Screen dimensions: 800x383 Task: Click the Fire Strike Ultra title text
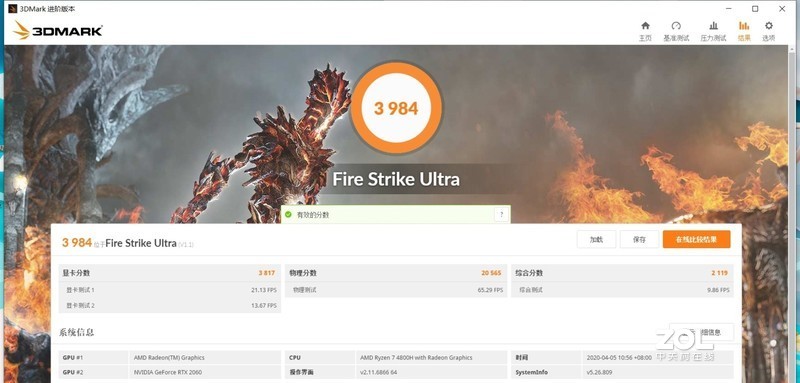pyautogui.click(x=396, y=180)
